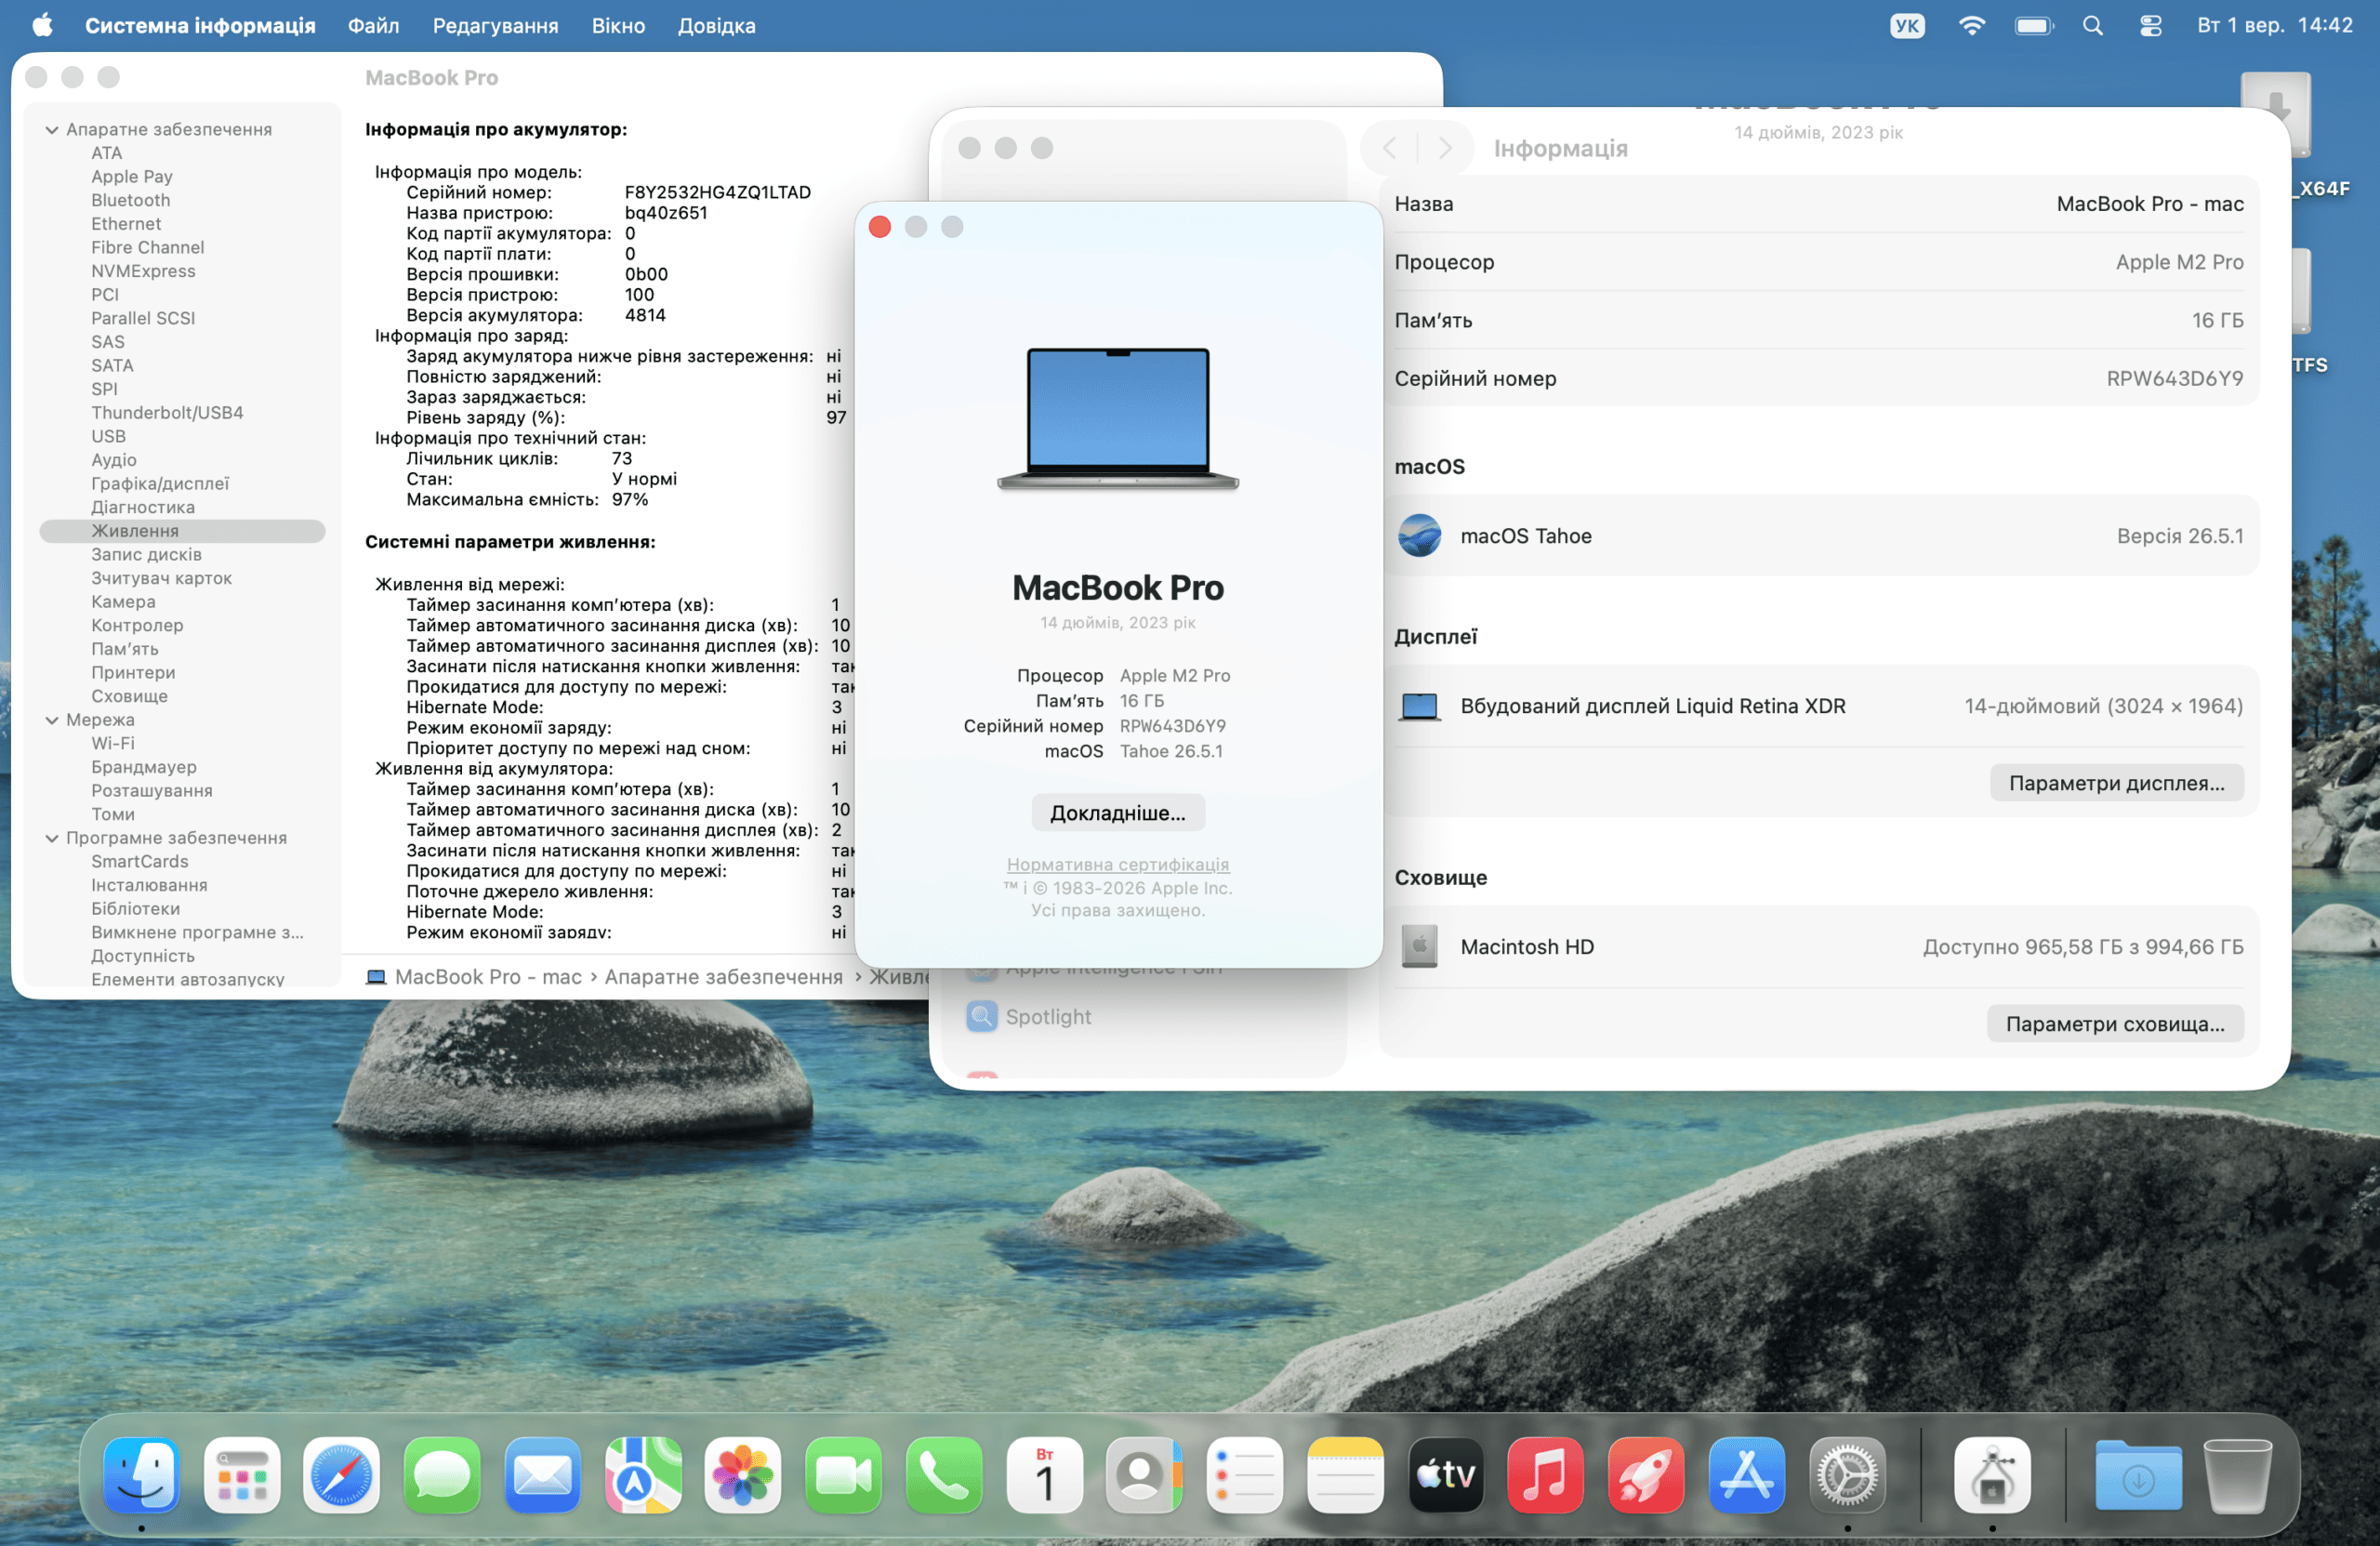Image resolution: width=2380 pixels, height=1546 pixels.
Task: Collapse the Мережа tree section
Action: [52, 720]
